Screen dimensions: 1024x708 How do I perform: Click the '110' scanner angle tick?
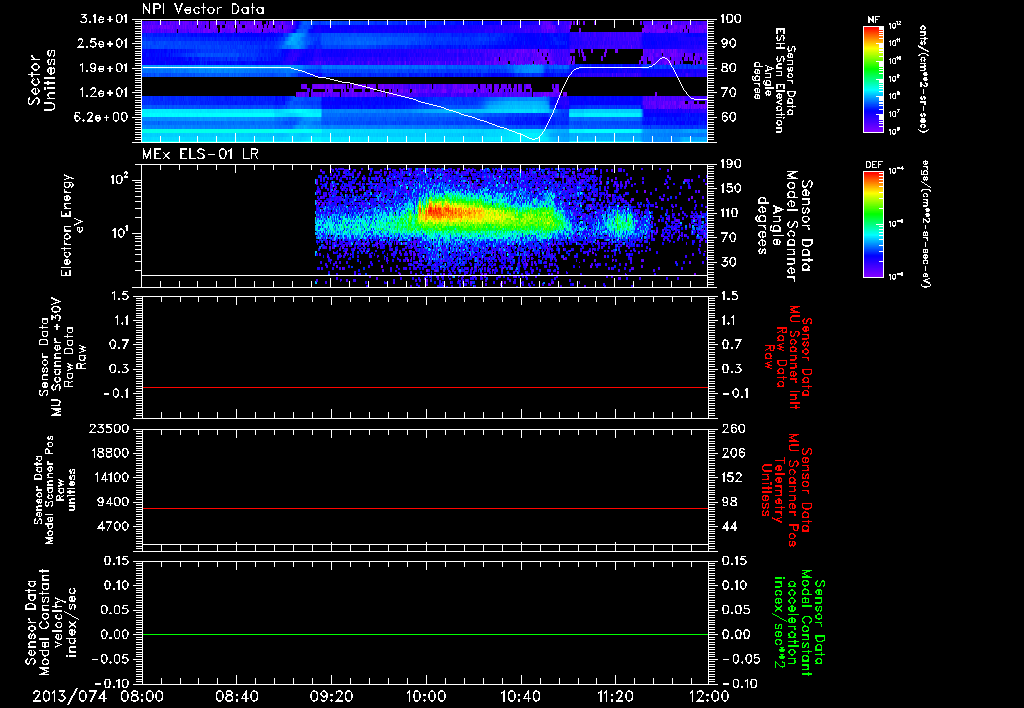(731, 213)
